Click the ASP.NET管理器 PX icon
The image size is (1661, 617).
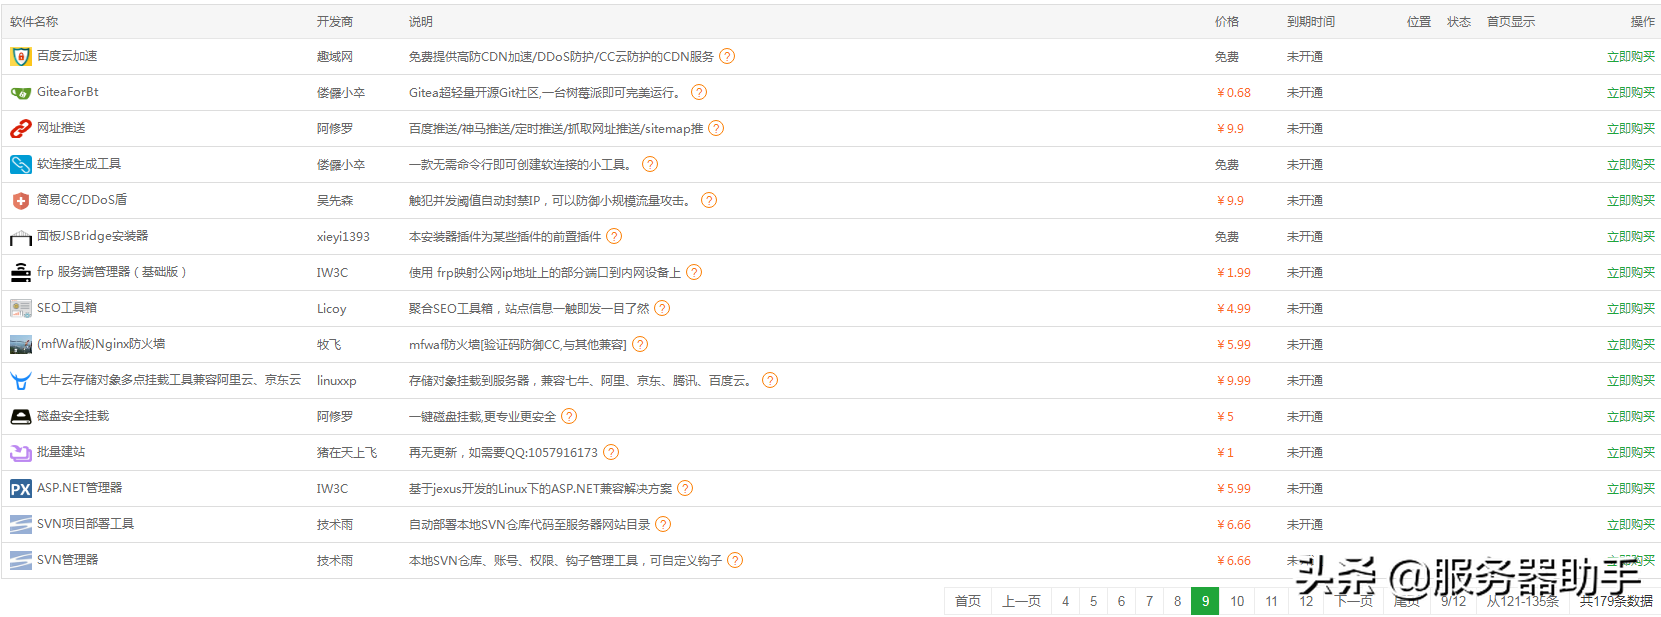tap(21, 489)
